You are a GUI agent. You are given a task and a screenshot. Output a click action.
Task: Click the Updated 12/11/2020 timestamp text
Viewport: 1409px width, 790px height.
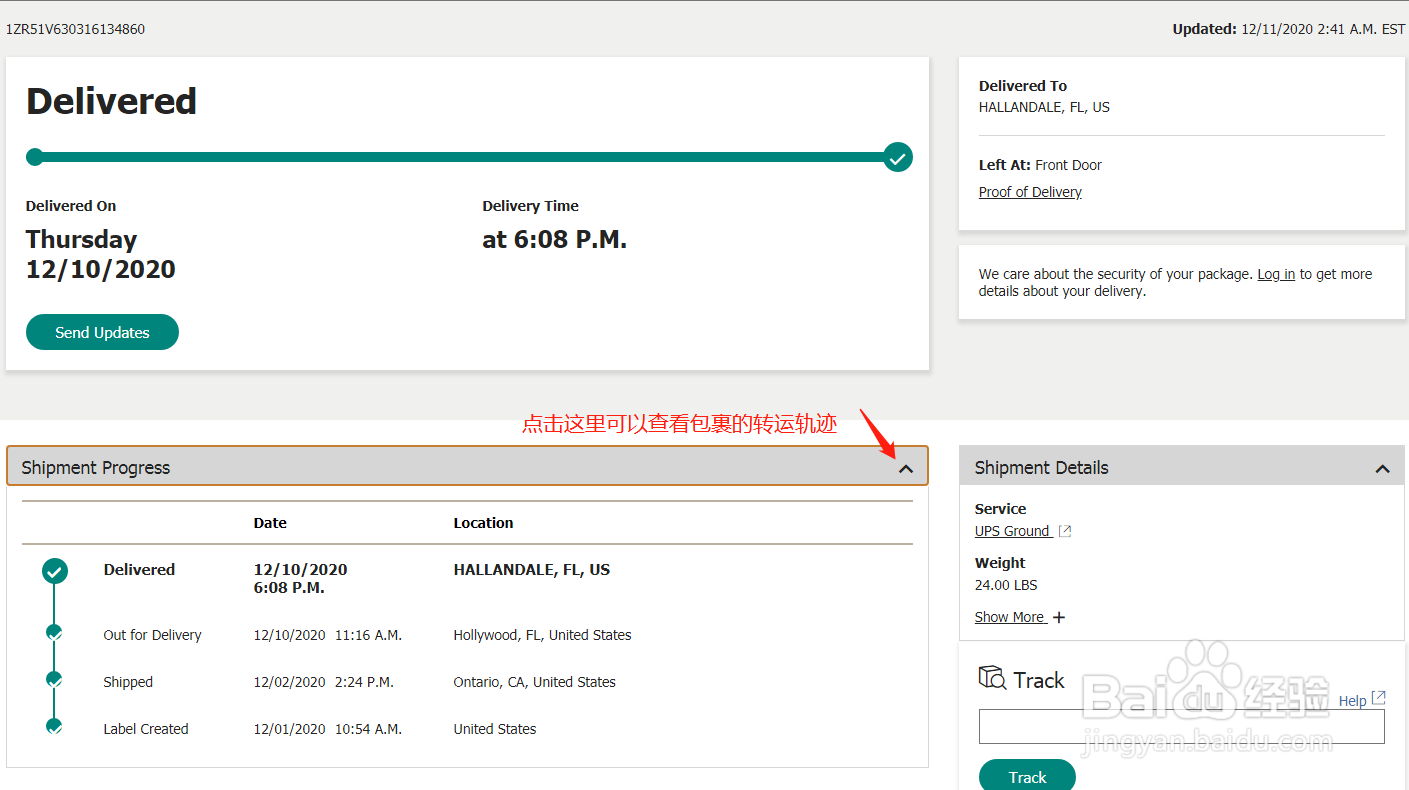1289,29
